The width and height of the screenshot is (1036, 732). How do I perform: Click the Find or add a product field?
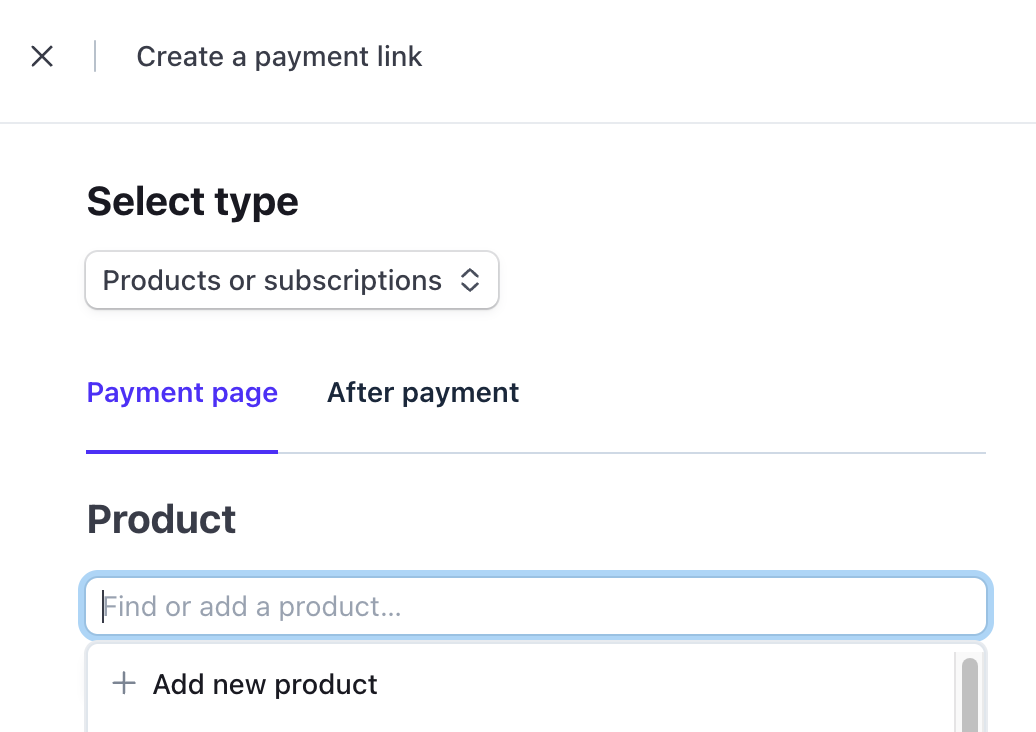535,606
